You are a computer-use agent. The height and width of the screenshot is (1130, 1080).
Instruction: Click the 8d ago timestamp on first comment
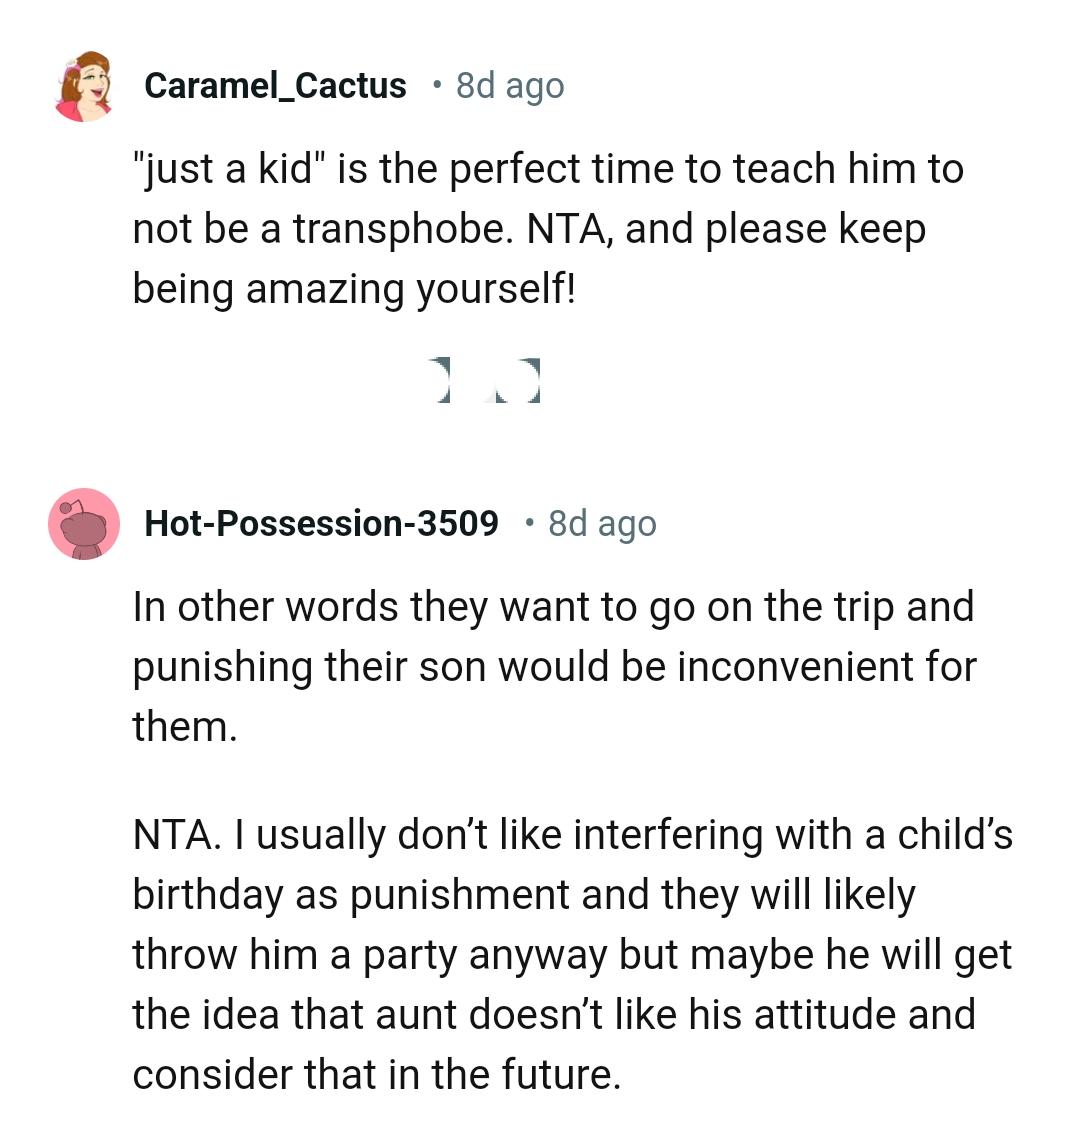pyautogui.click(x=510, y=87)
